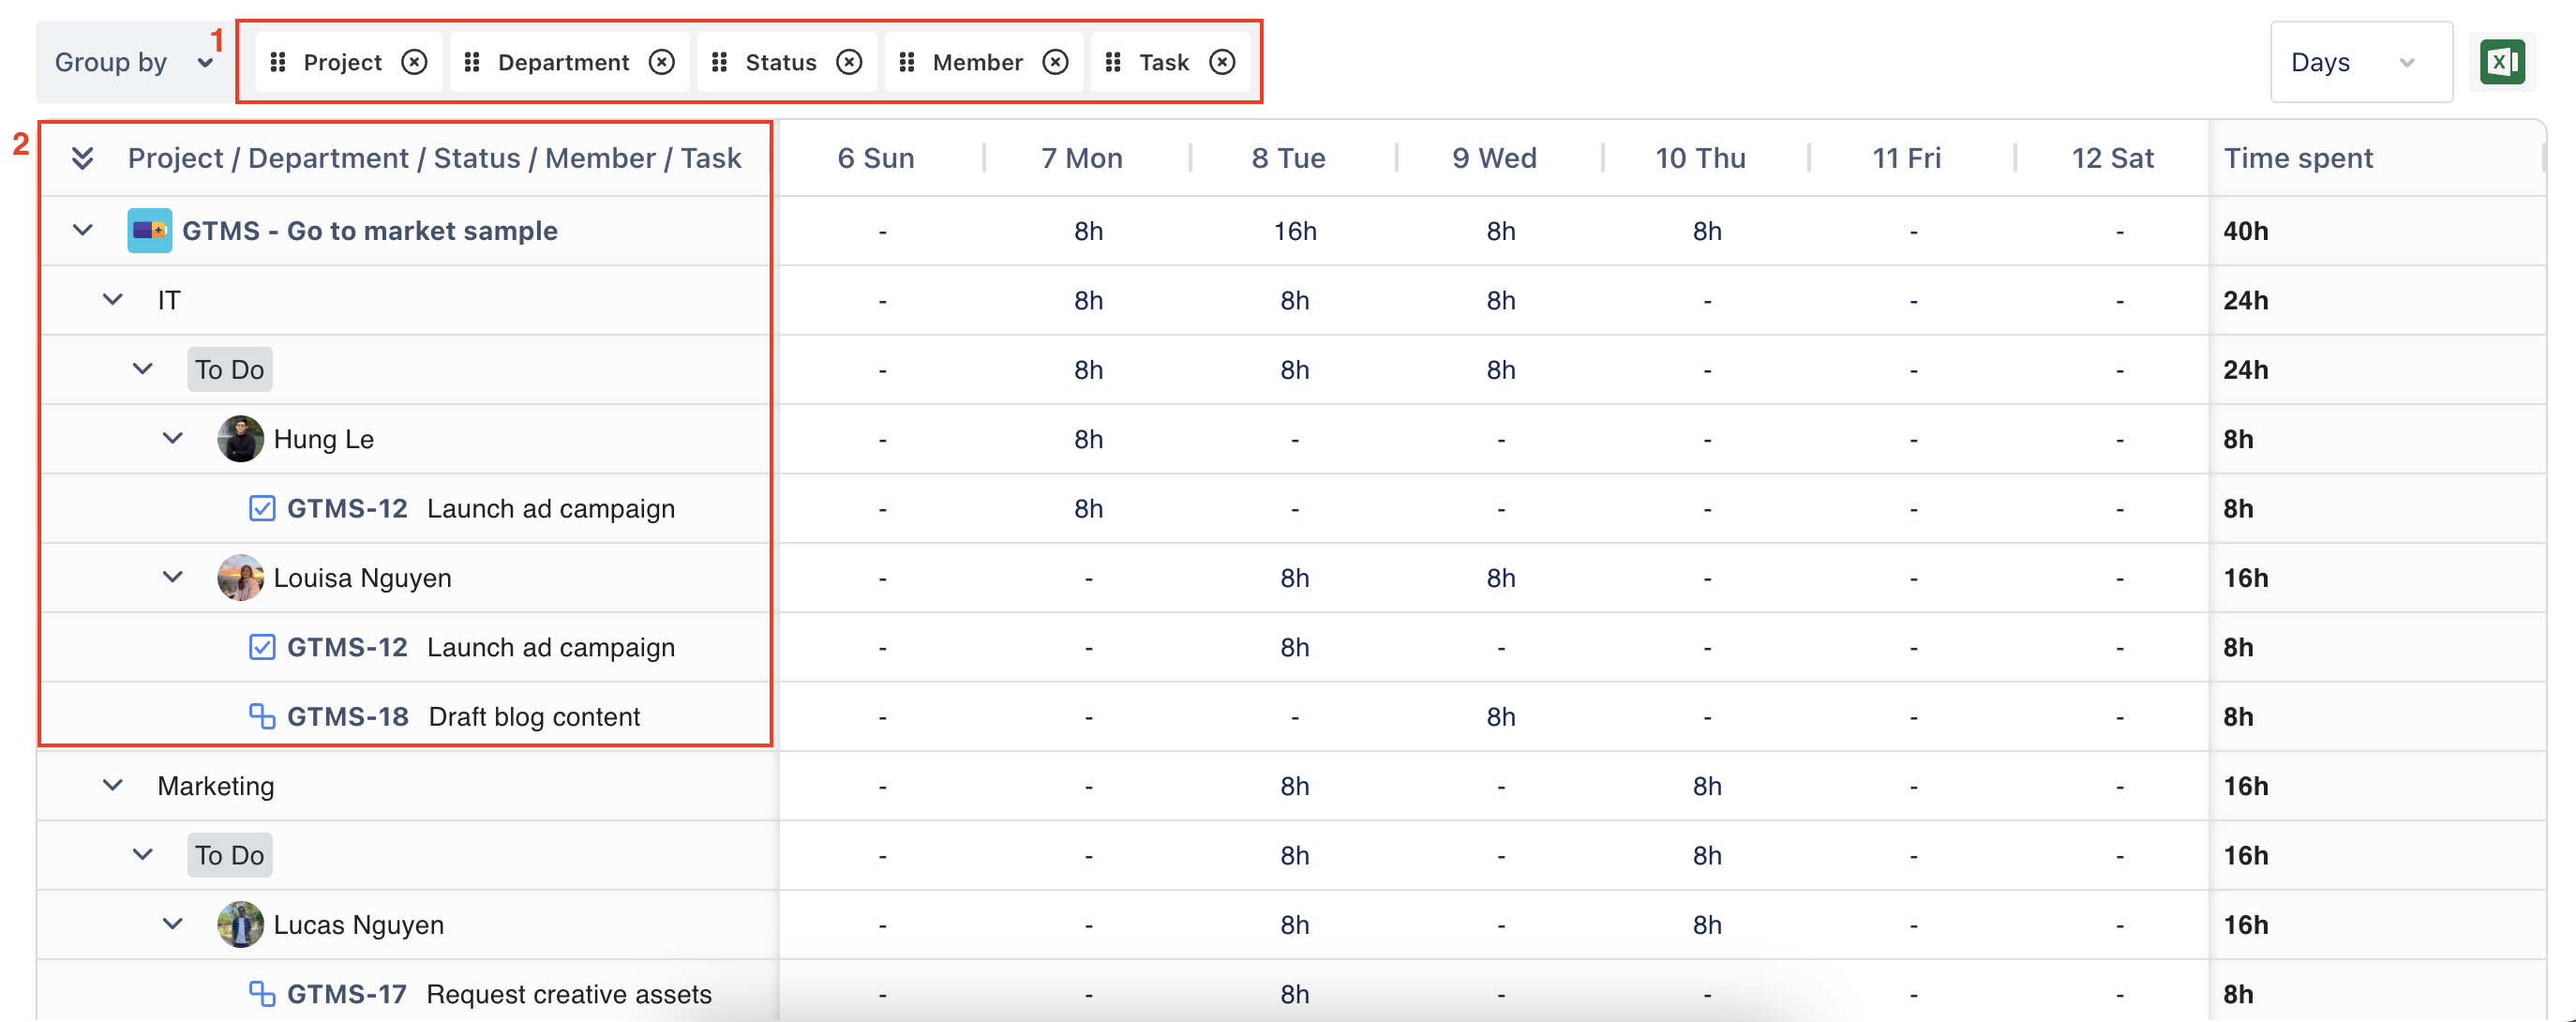Viewport: 2576px width, 1022px height.
Task: Open the Group by dropdown
Action: coord(133,62)
